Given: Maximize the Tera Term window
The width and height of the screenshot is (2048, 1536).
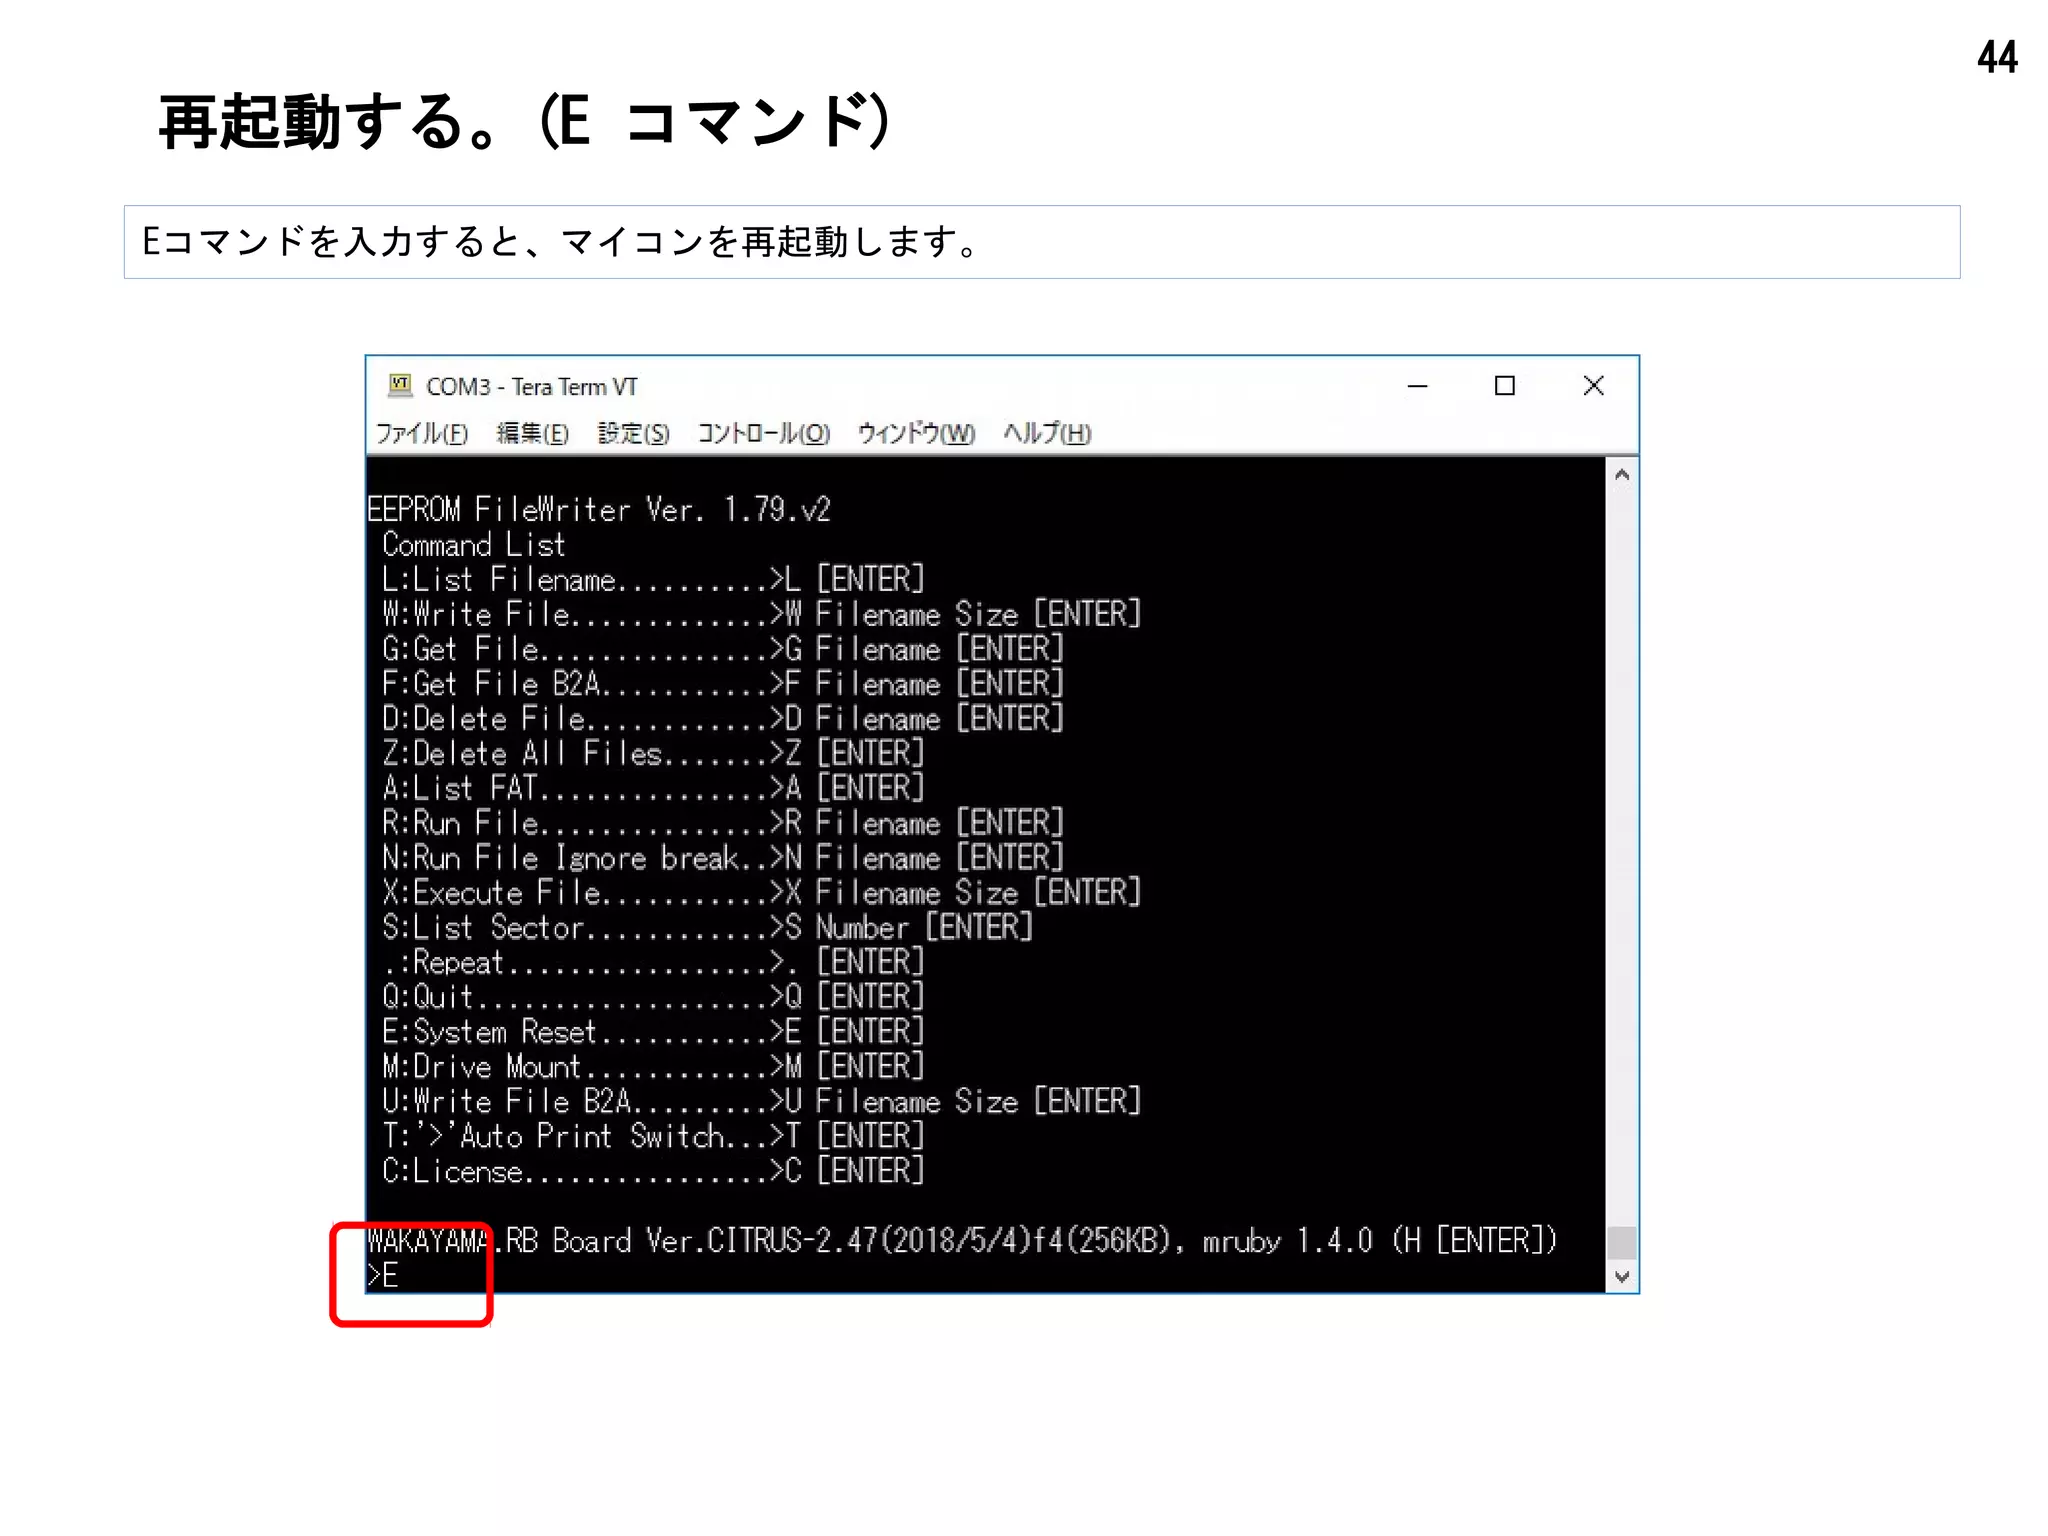Looking at the screenshot, I should tap(1505, 386).
